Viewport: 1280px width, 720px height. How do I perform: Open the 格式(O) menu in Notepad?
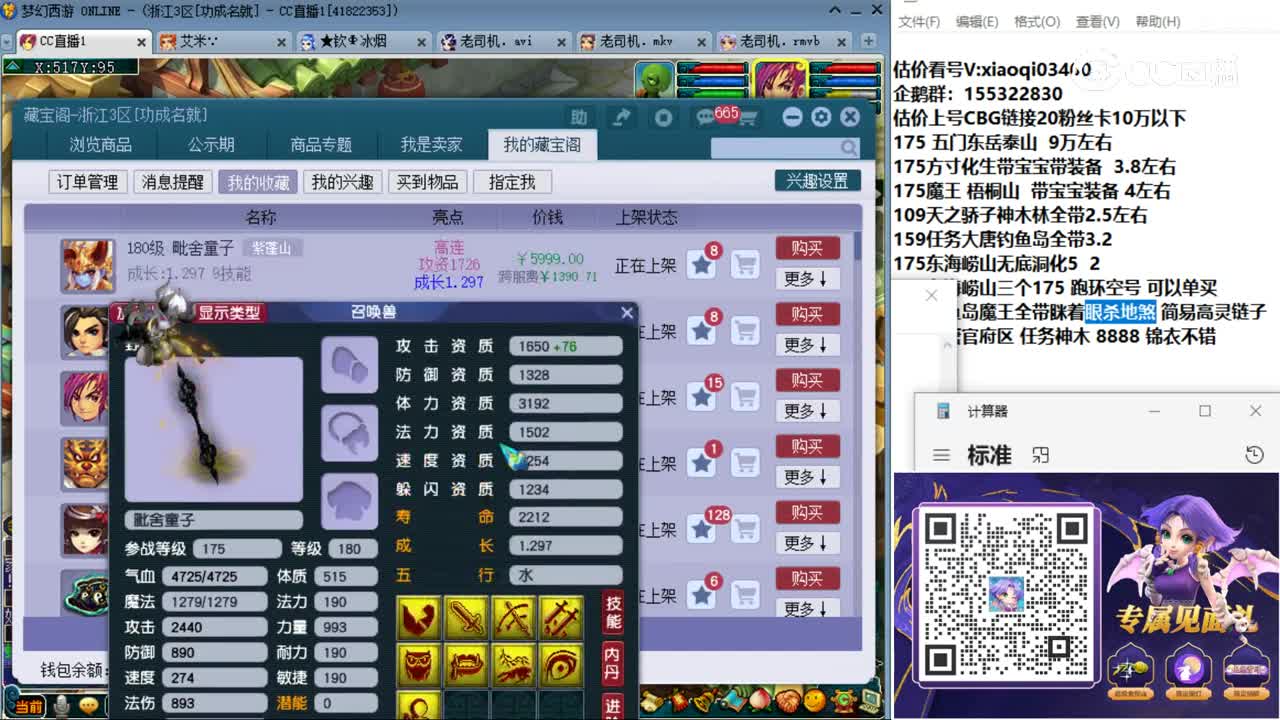[x=1035, y=22]
